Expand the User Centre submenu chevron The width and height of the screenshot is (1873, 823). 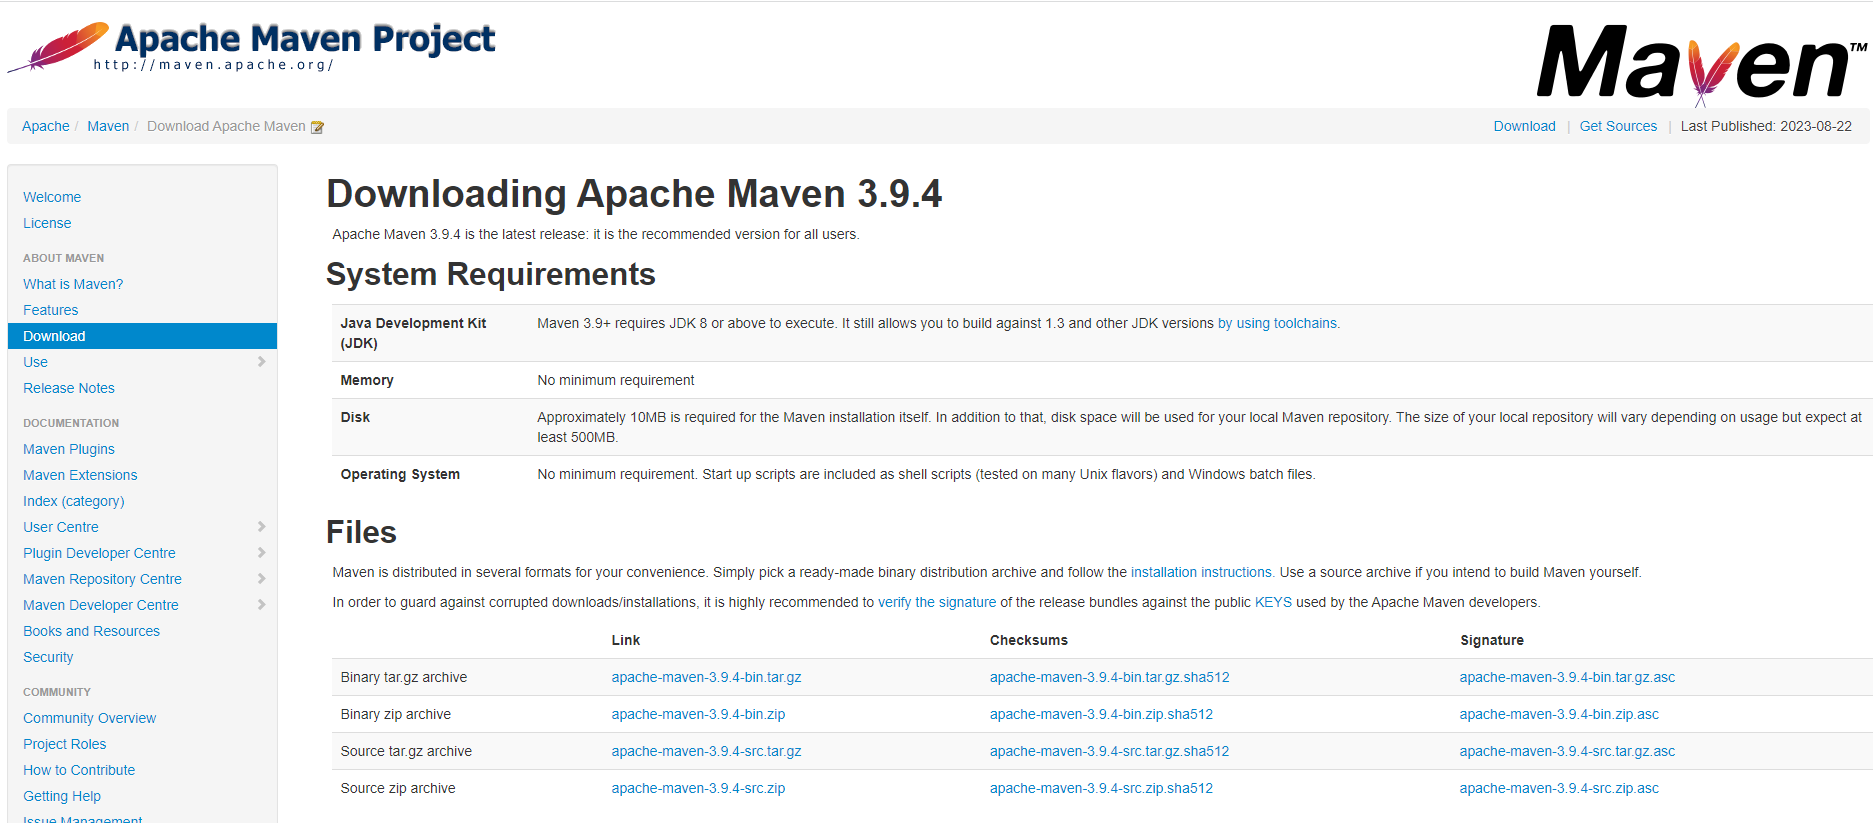[x=262, y=527]
